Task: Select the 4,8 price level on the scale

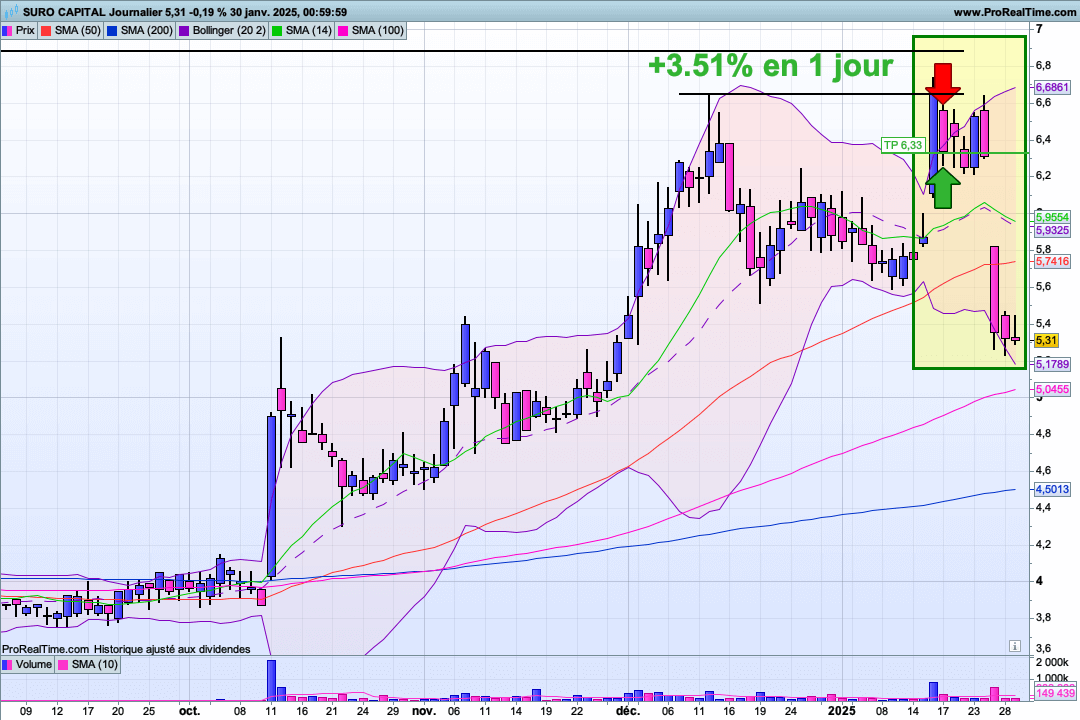Action: [1043, 433]
